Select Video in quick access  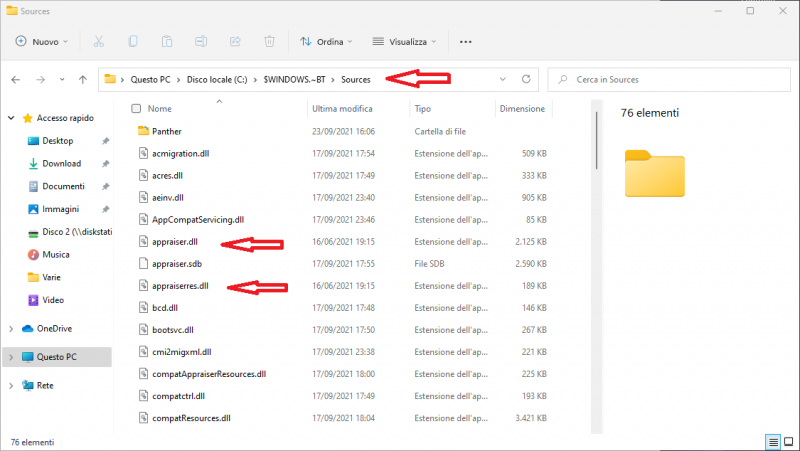pos(53,300)
